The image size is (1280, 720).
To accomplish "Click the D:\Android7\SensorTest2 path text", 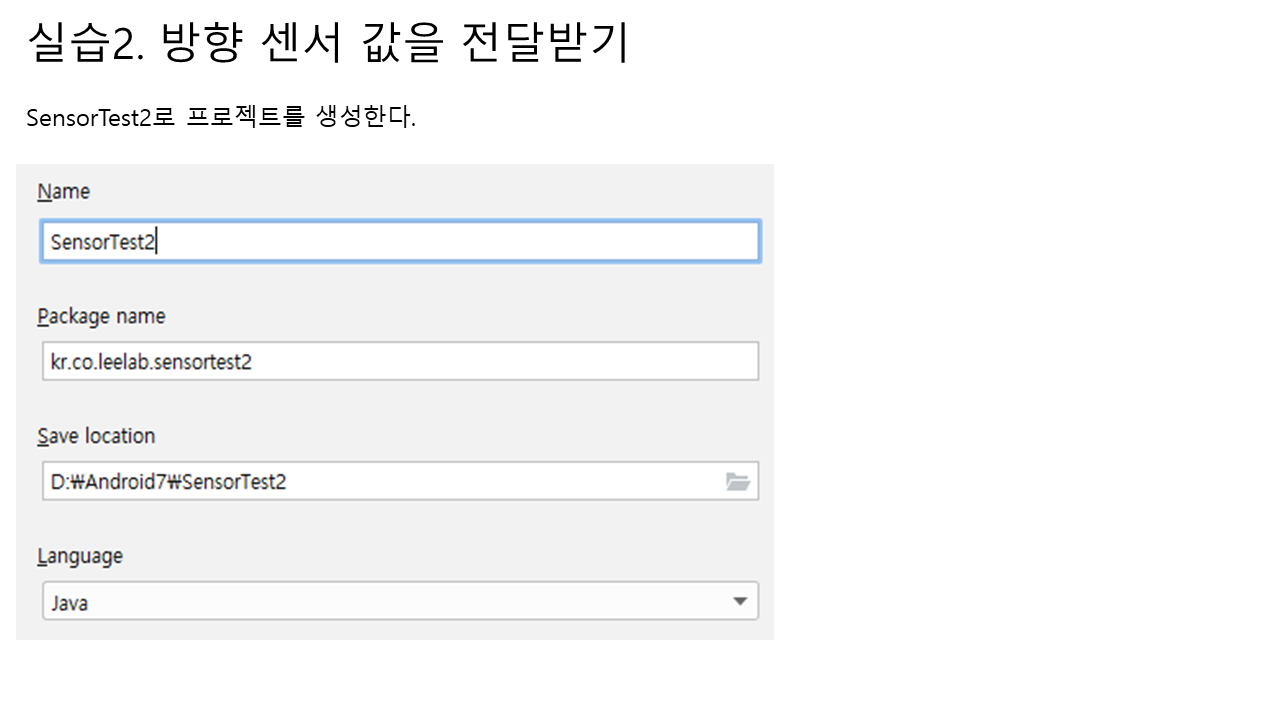I will click(x=168, y=483).
